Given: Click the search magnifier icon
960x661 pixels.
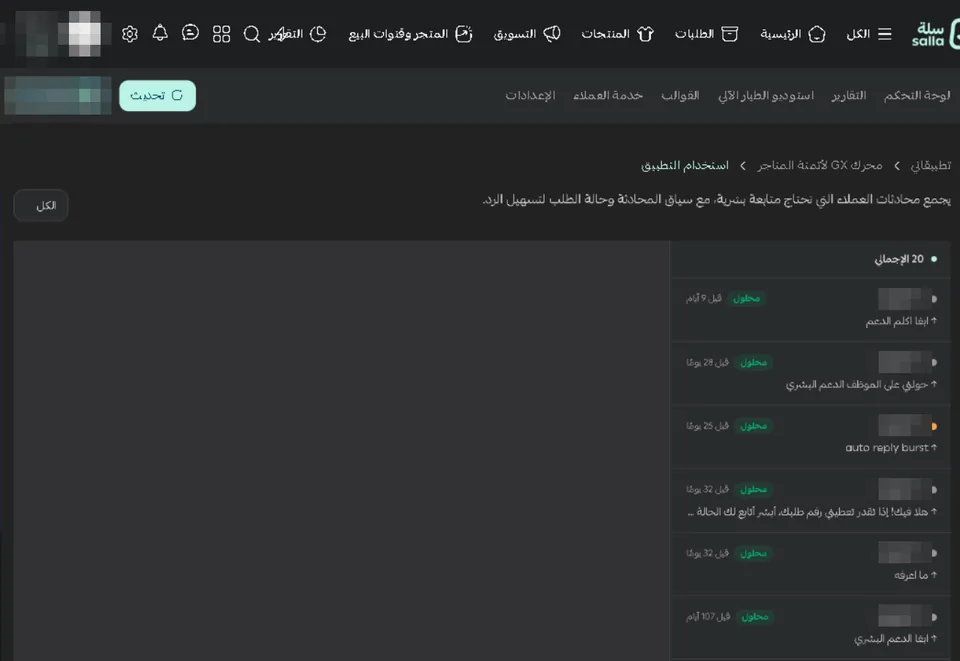Looking at the screenshot, I should [252, 34].
